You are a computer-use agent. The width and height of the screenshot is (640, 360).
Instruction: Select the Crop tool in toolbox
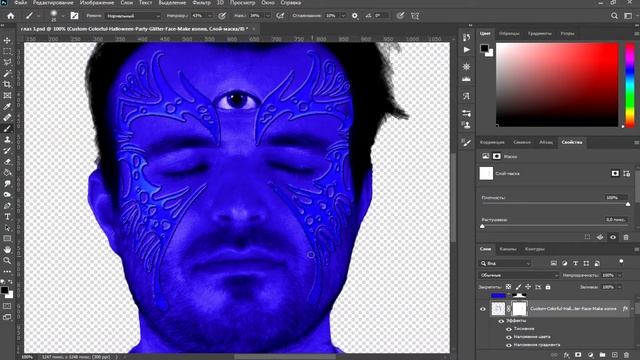7,84
